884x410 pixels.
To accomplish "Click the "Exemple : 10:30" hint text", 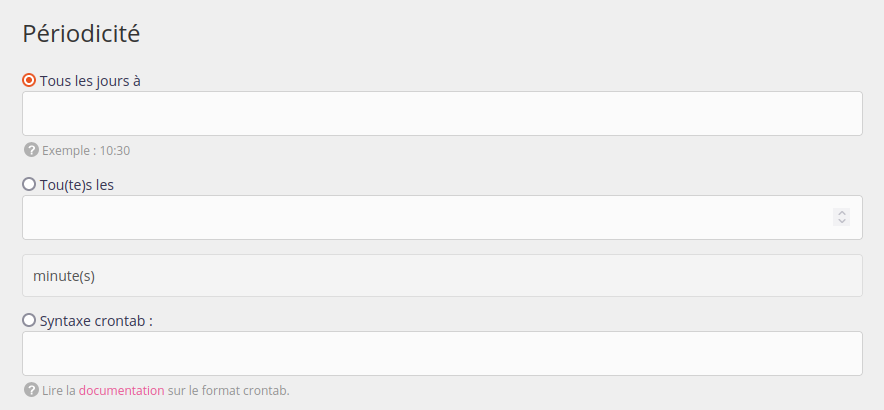I will pyautogui.click(x=86, y=151).
